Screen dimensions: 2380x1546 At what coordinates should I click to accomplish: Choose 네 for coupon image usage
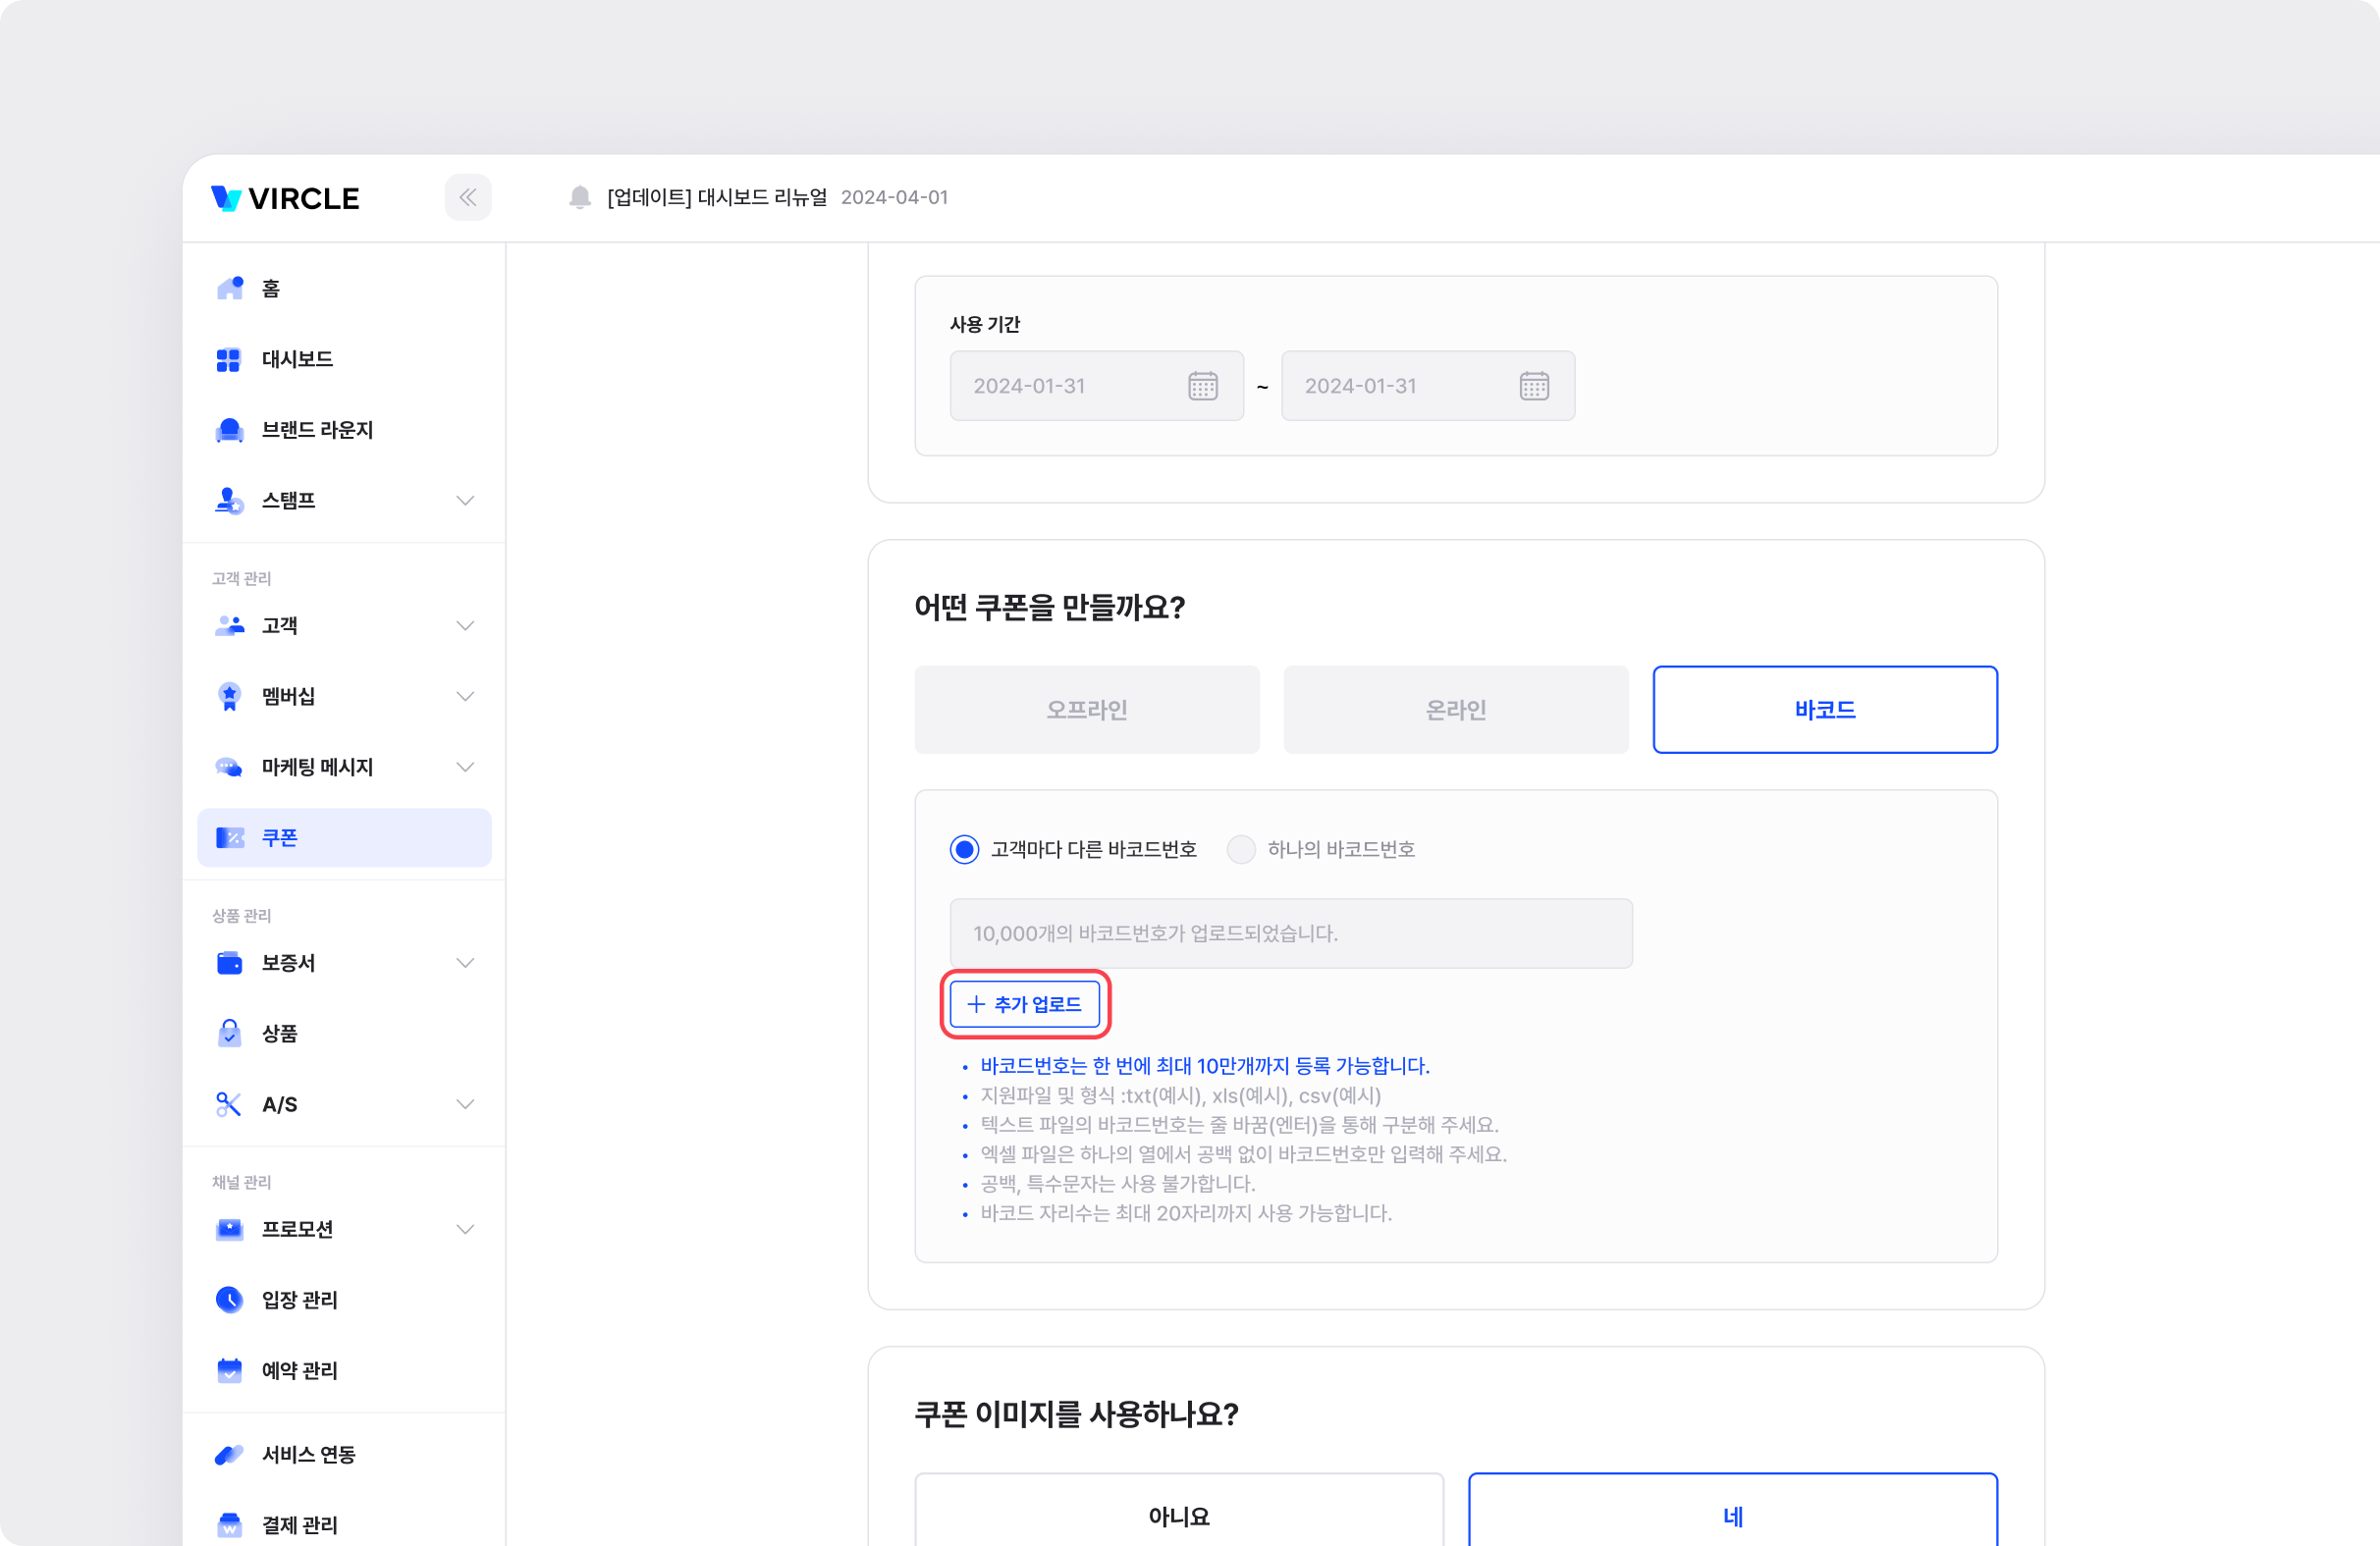1732,1515
